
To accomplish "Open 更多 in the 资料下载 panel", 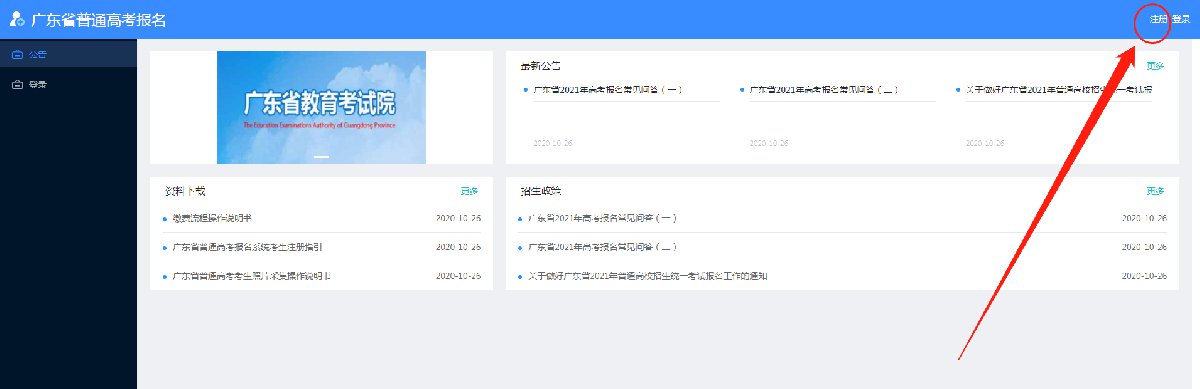I will [469, 190].
